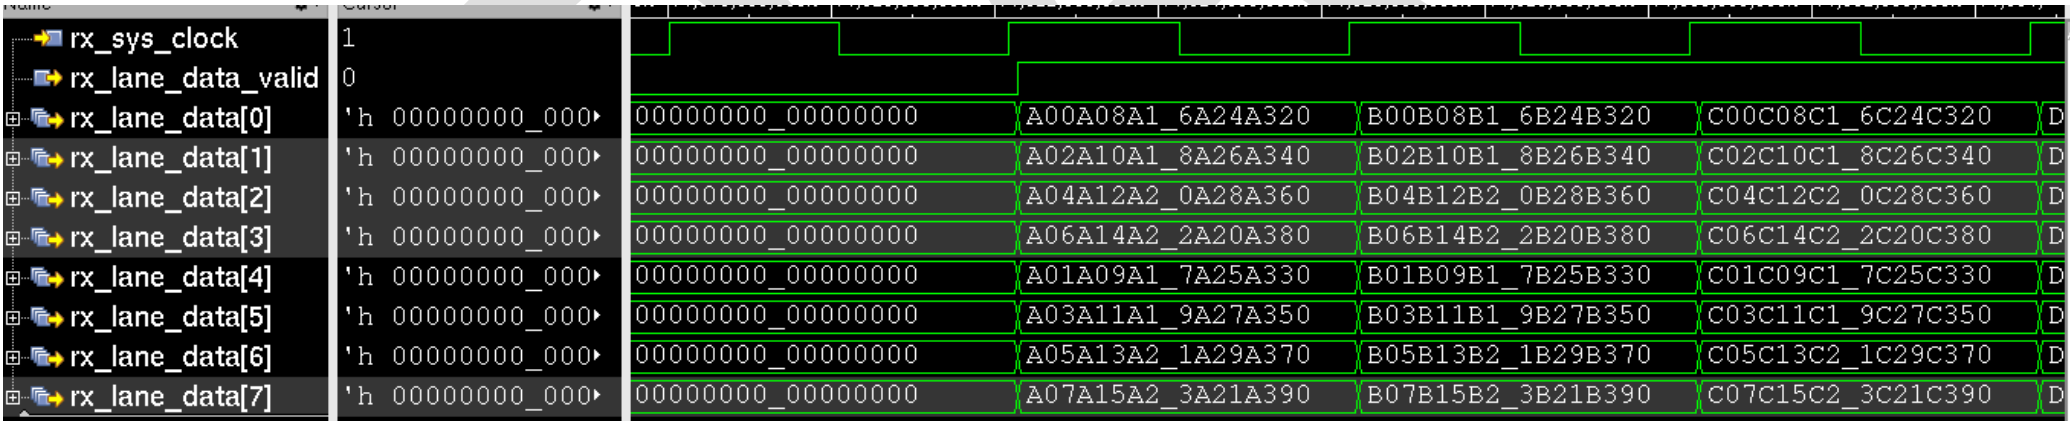Select the rx_lane_data_valid signal icon
This screenshot has width=2070, height=421.
48,78
